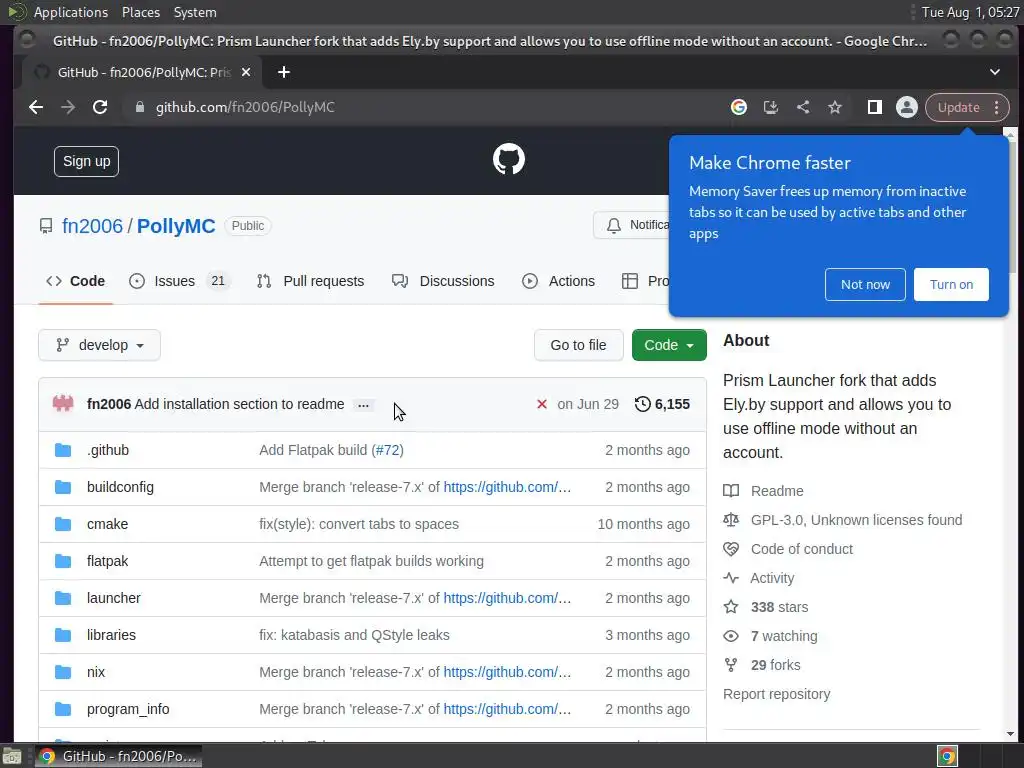1024x768 pixels.
Task: Click the show desktop icon in the taskbar
Action: [x=12, y=756]
